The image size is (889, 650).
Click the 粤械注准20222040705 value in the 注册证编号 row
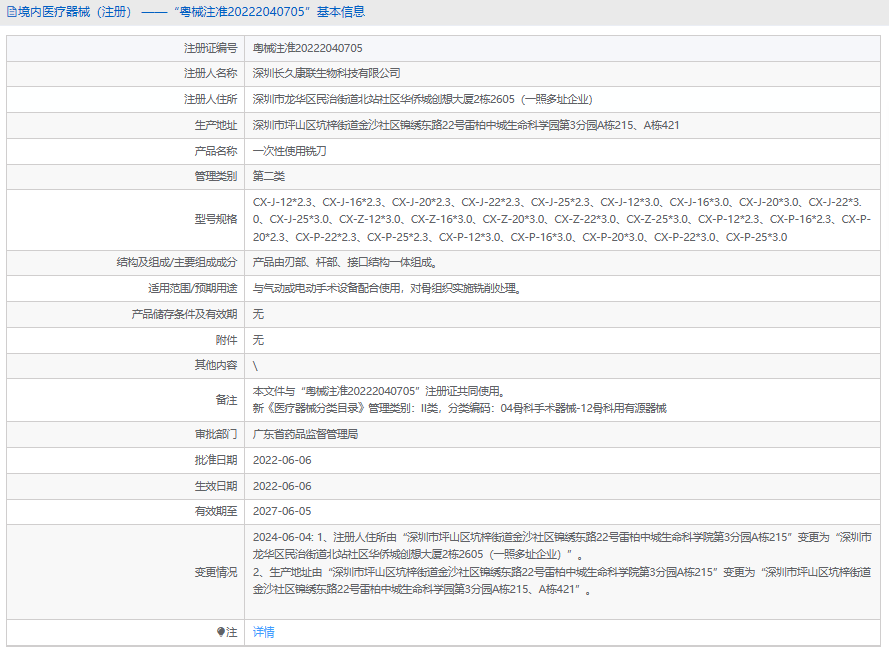point(308,48)
